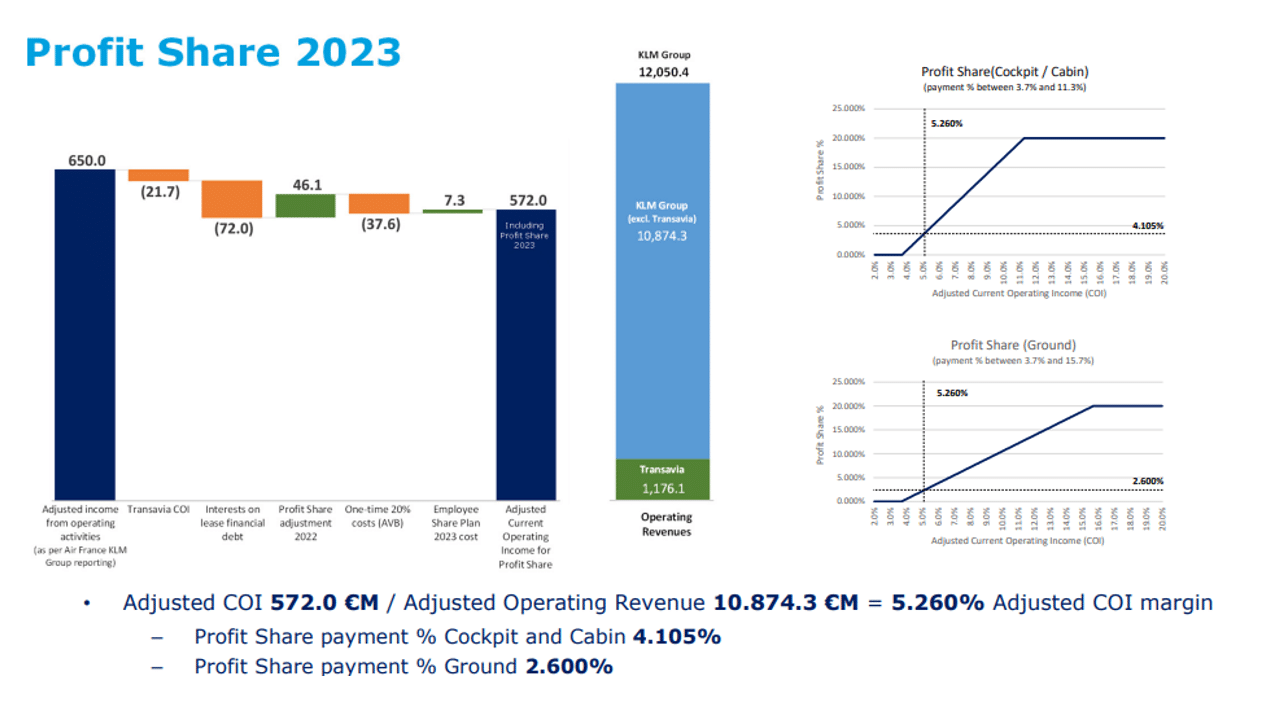This screenshot has height=717, width=1273.
Task: Click the 25.000% tick on Cockpit chart
Action: (x=848, y=108)
